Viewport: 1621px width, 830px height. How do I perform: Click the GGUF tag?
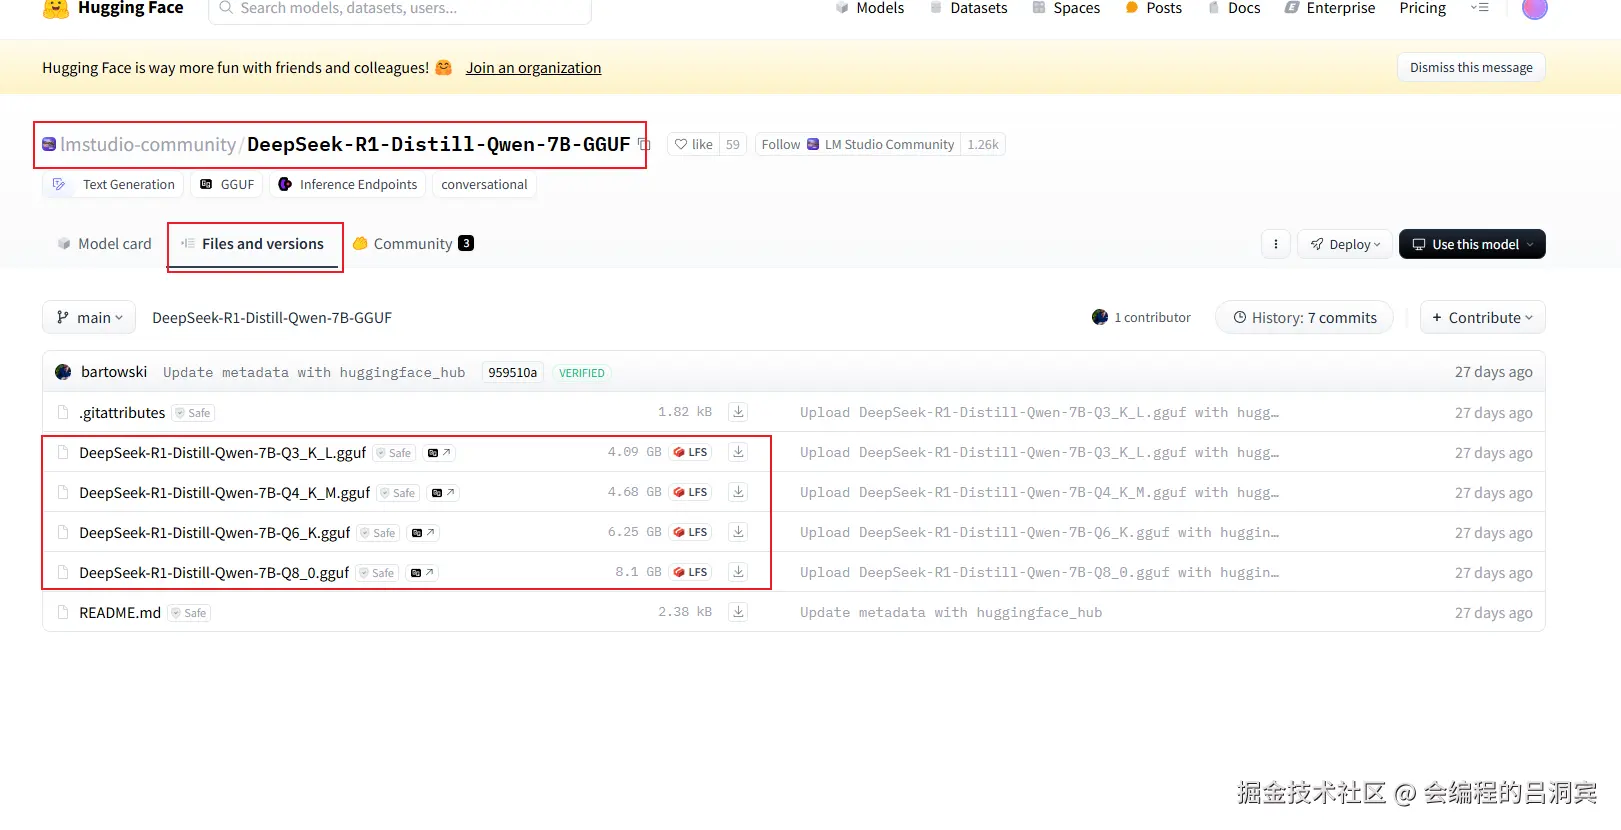[x=227, y=185]
